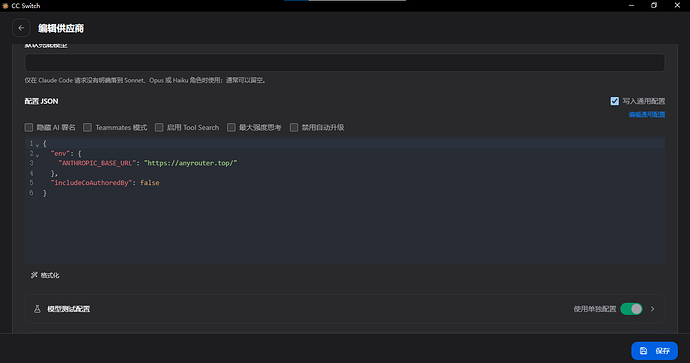Click the includeCoAuthoredBy key on line 5
Screen dimensions: 690x363
point(92,183)
